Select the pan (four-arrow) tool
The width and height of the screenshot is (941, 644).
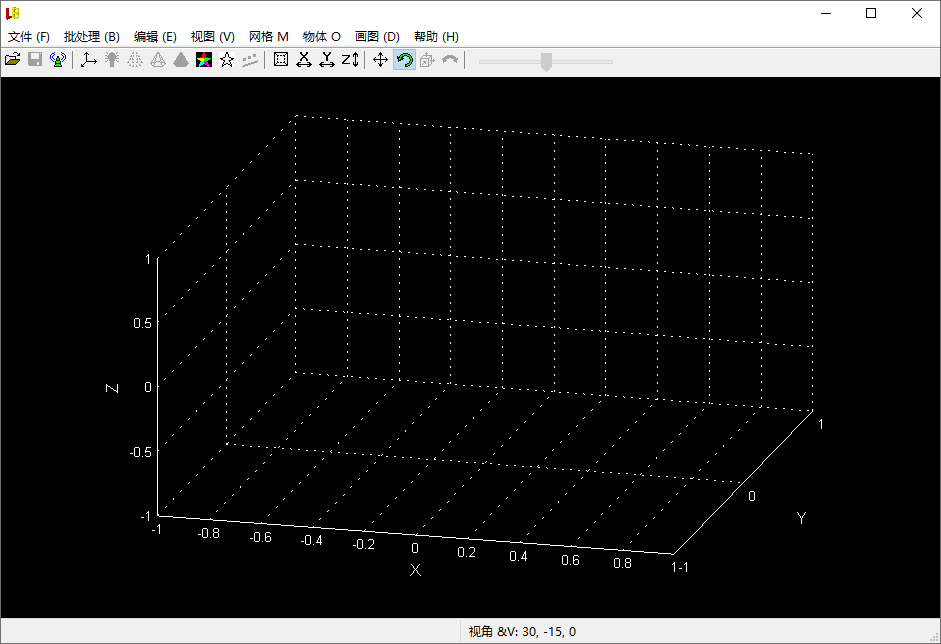(x=379, y=59)
